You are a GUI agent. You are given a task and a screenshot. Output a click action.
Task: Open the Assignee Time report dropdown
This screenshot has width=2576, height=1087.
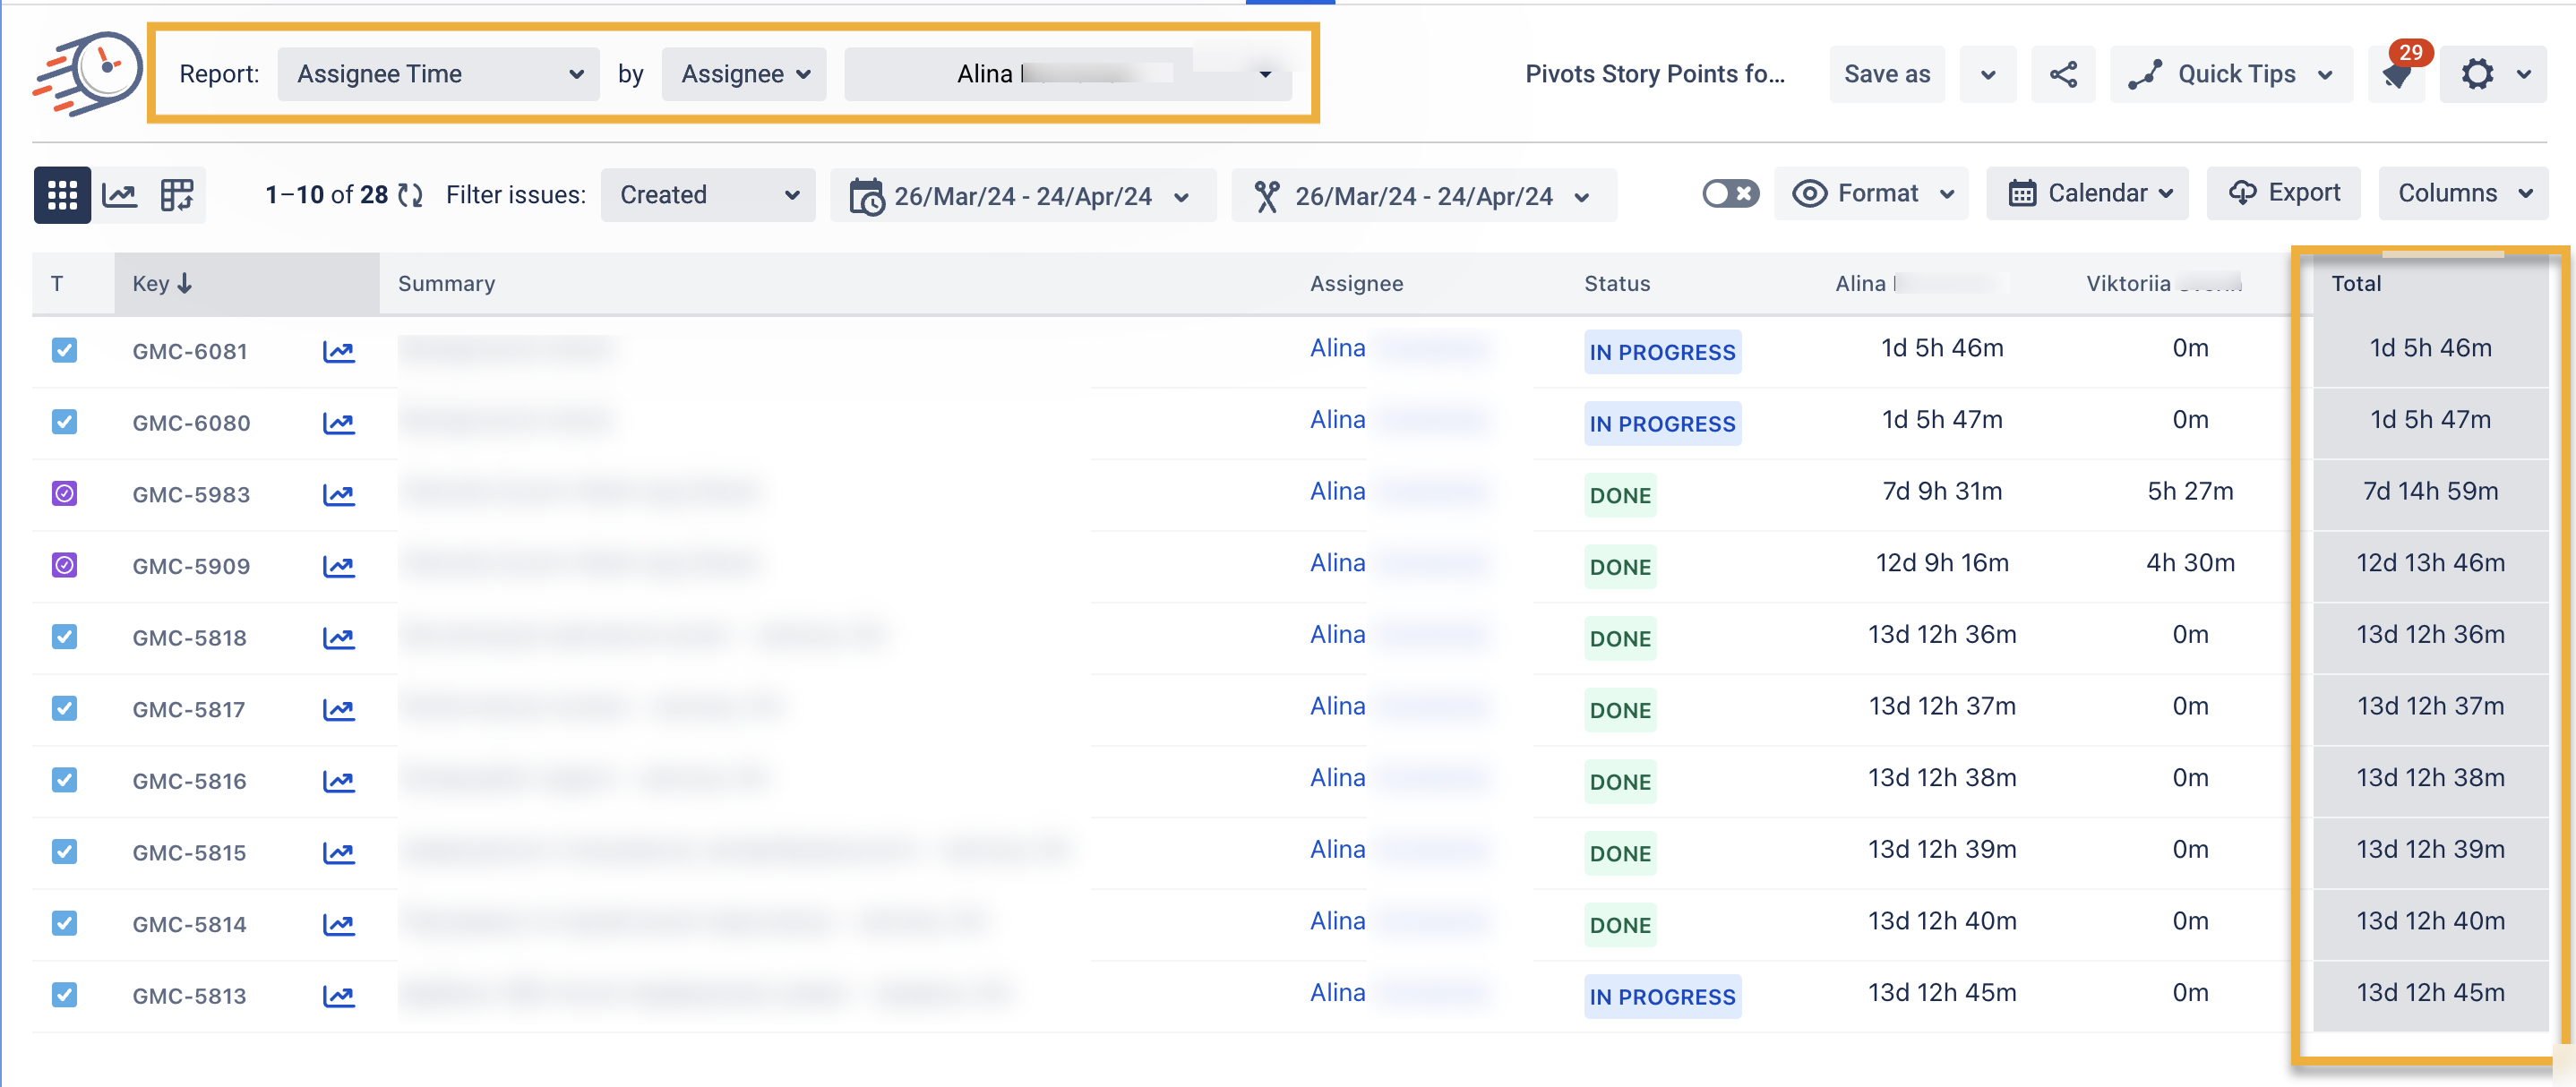click(x=437, y=73)
